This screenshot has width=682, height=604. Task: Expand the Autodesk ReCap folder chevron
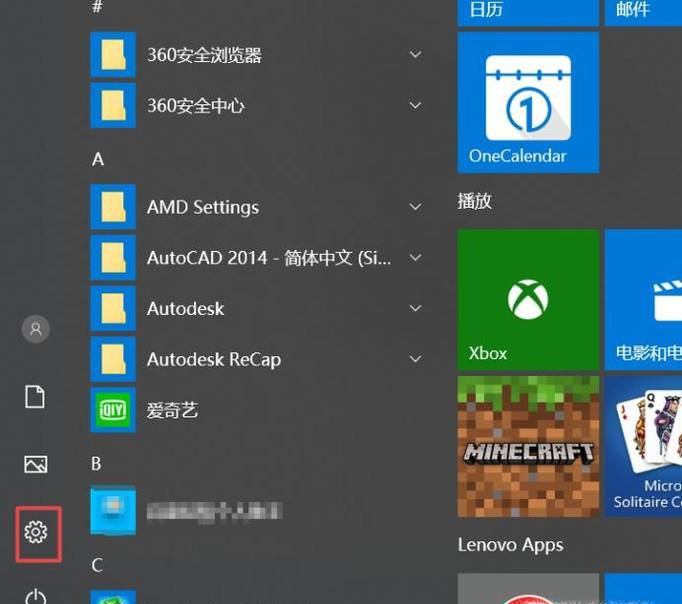[415, 359]
